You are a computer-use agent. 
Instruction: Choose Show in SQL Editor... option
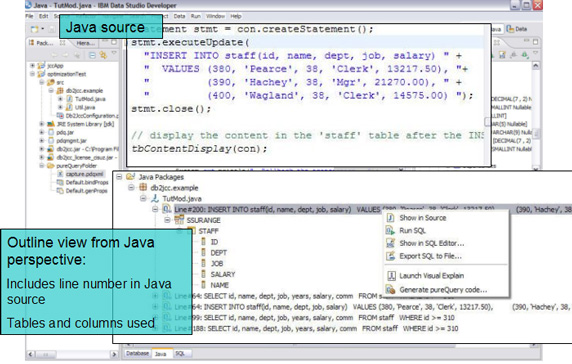(432, 243)
